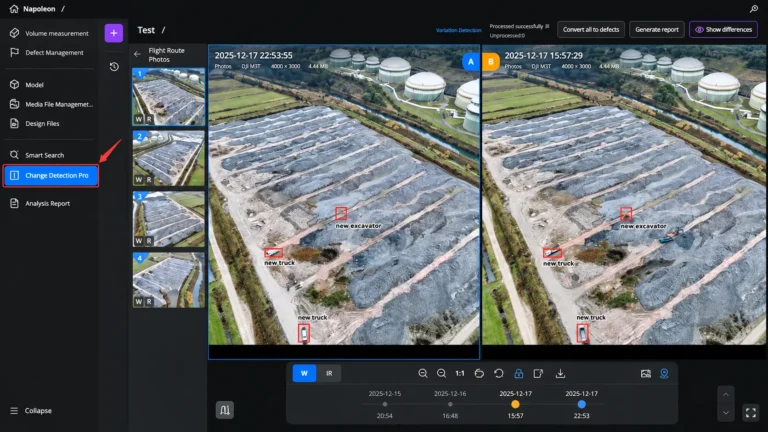The height and width of the screenshot is (432, 768).
Task: Click the image switch icon in toolbar
Action: [x=646, y=373]
